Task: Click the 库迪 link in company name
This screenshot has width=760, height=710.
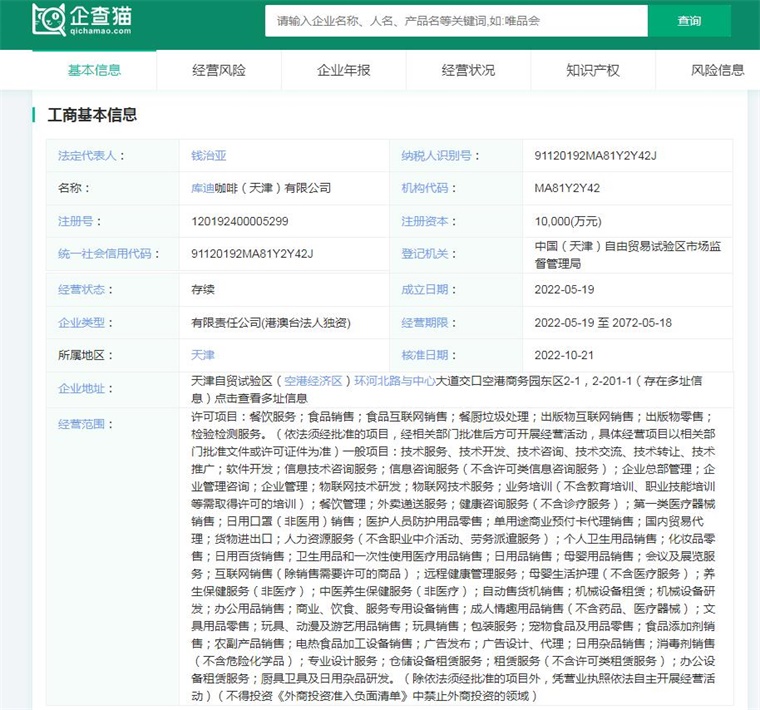Action: (203, 188)
